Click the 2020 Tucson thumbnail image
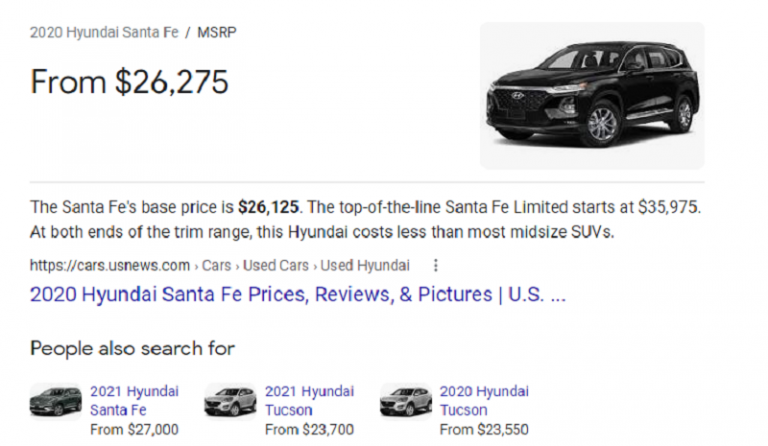 (x=406, y=401)
